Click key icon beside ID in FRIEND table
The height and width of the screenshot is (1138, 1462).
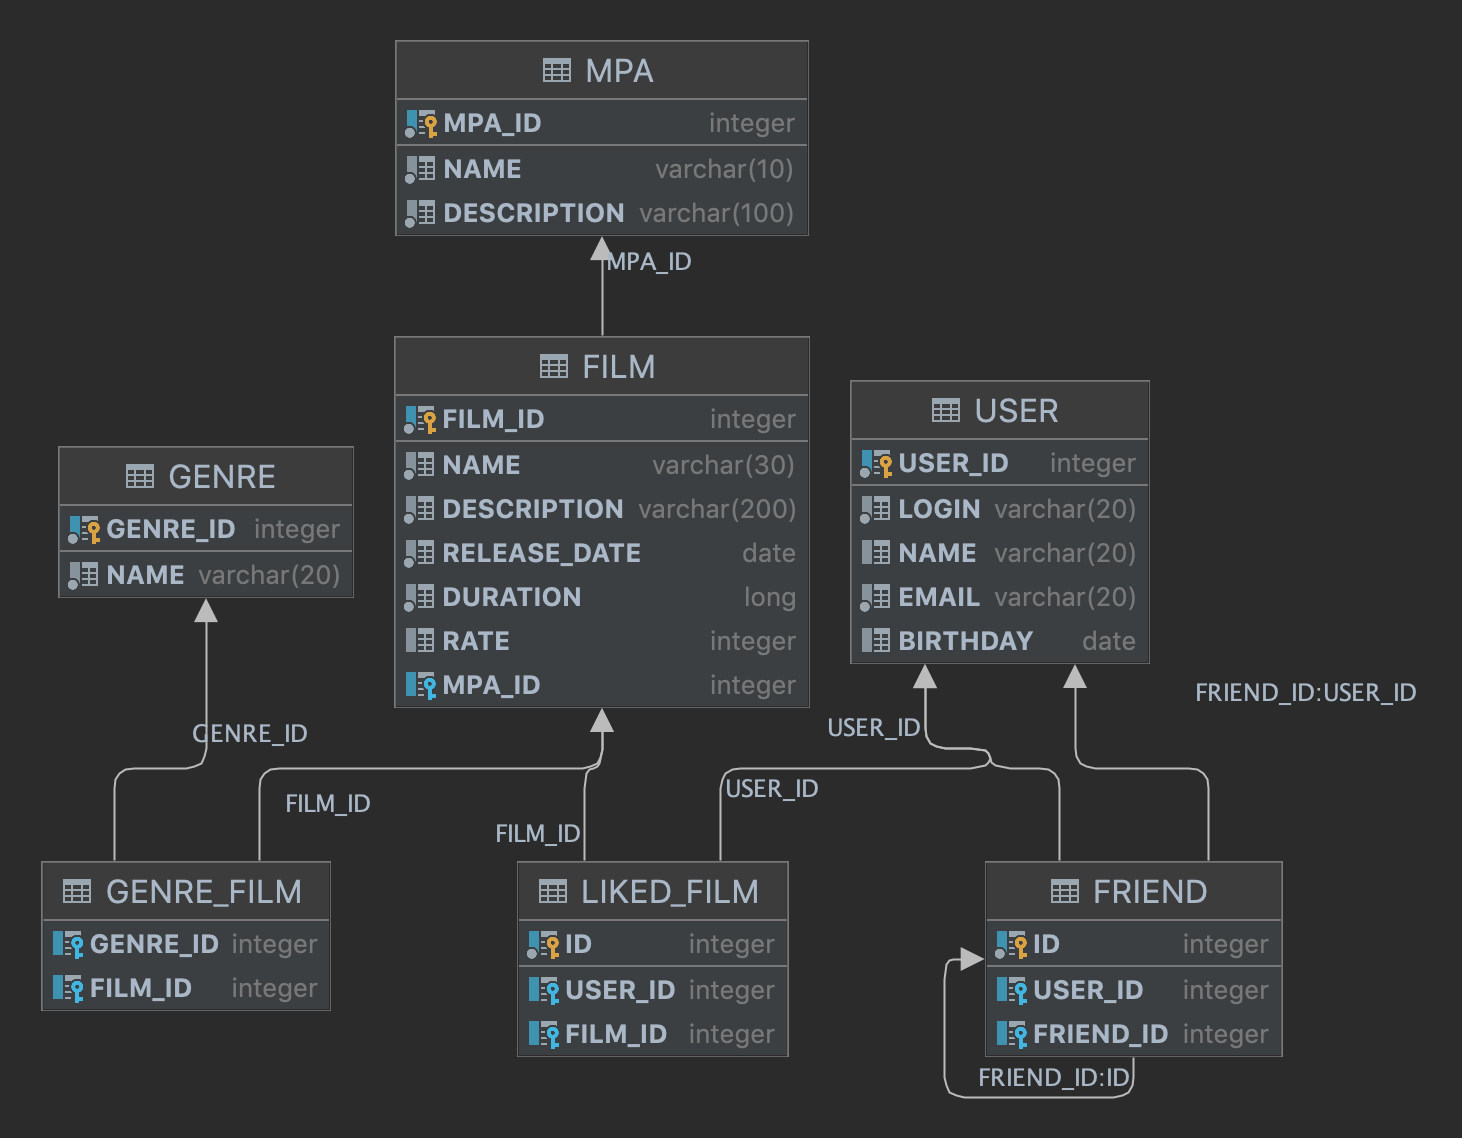point(1011,945)
